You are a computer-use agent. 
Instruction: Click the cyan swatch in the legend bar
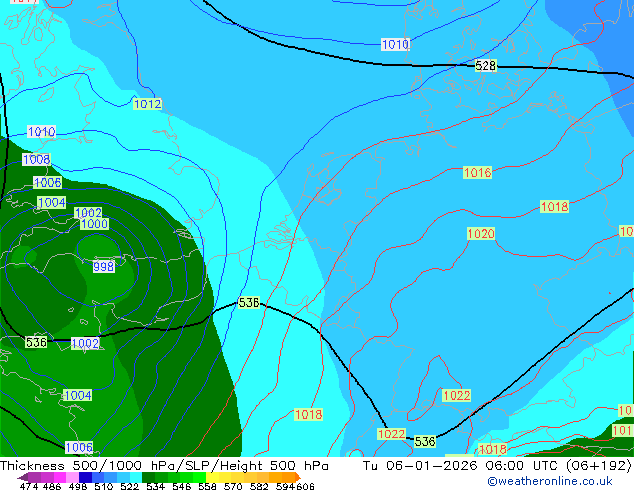tap(136, 477)
